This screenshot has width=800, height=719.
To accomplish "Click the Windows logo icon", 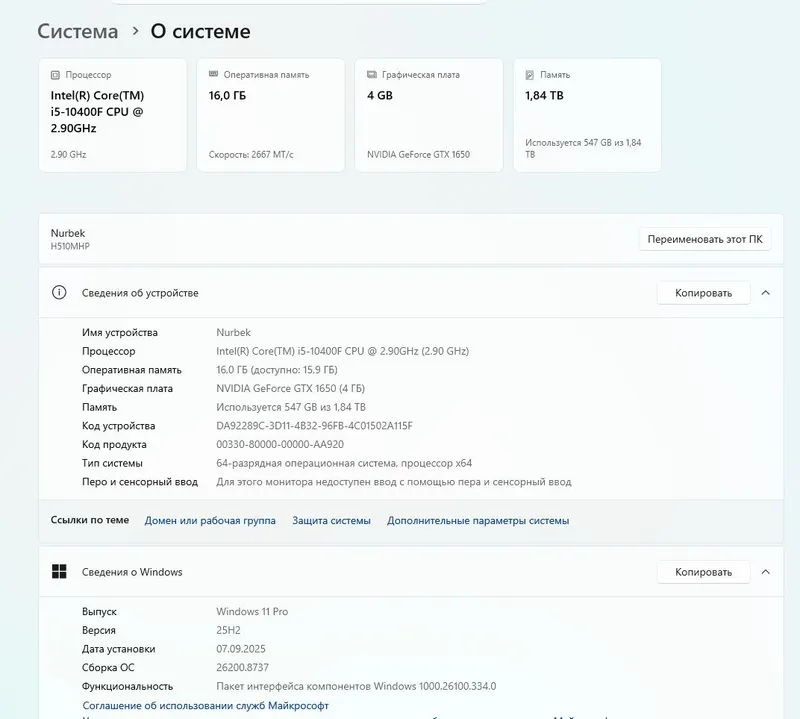I will click(x=59, y=572).
